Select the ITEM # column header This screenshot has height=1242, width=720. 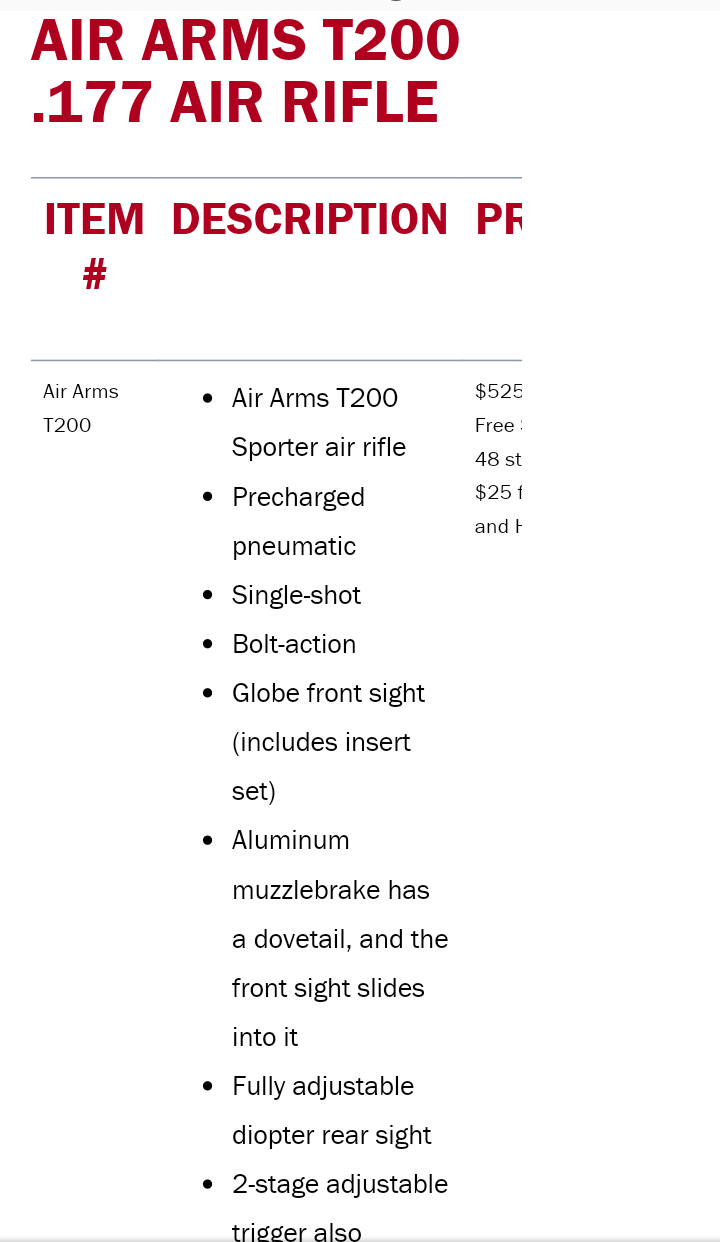point(94,246)
